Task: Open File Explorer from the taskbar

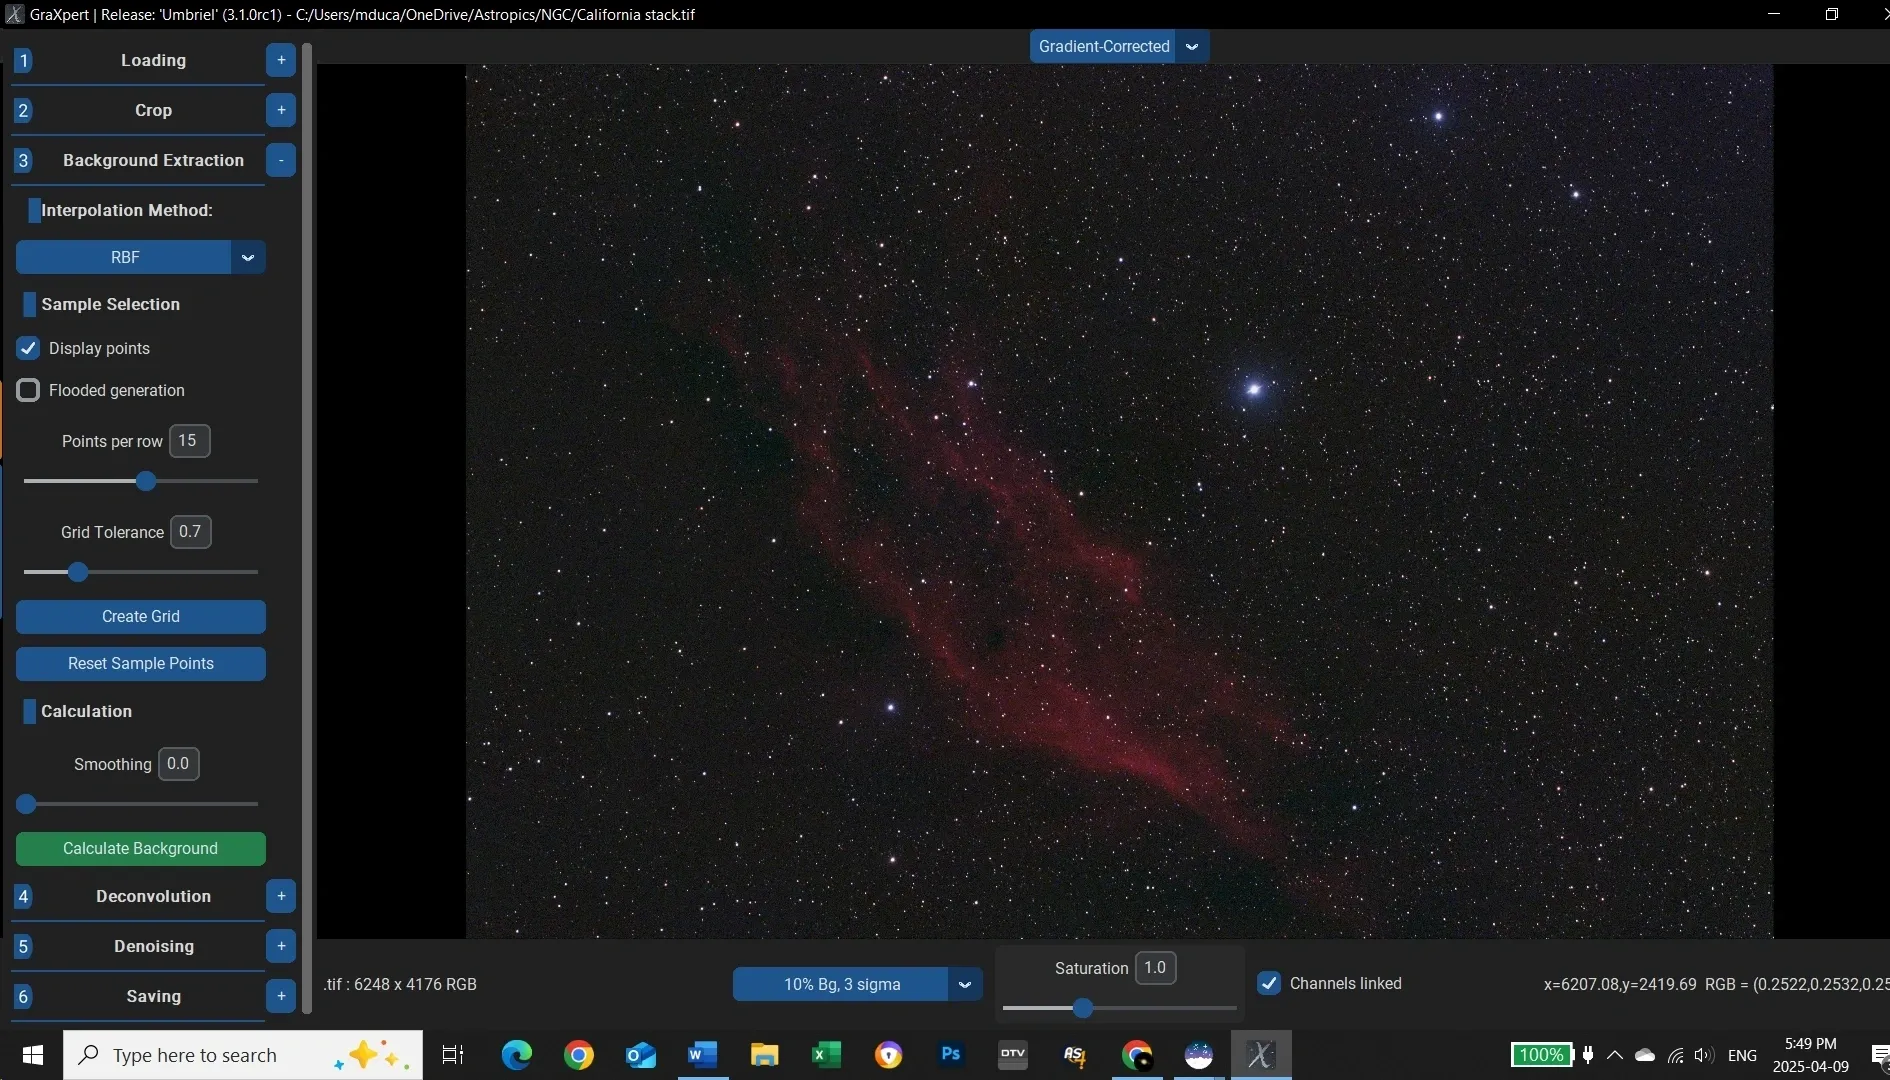Action: 764,1055
